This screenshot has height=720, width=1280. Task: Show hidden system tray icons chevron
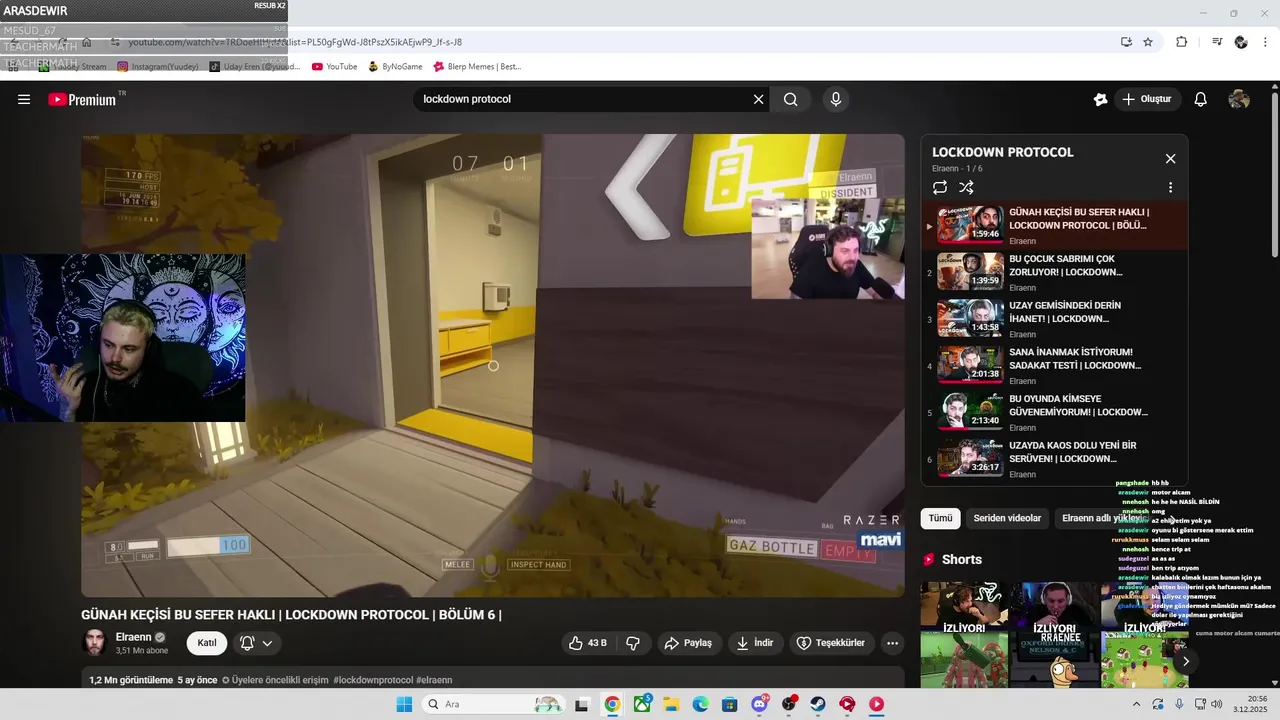pos(1135,704)
